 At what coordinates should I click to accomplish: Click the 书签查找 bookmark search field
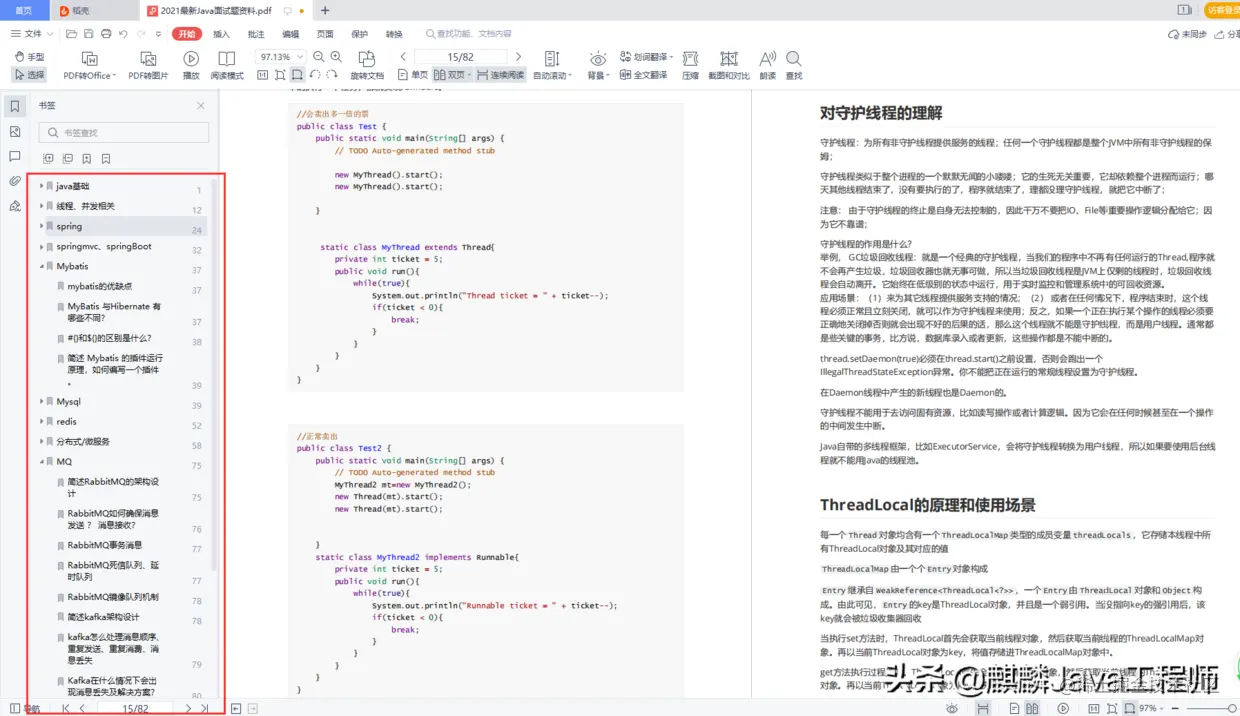point(124,132)
